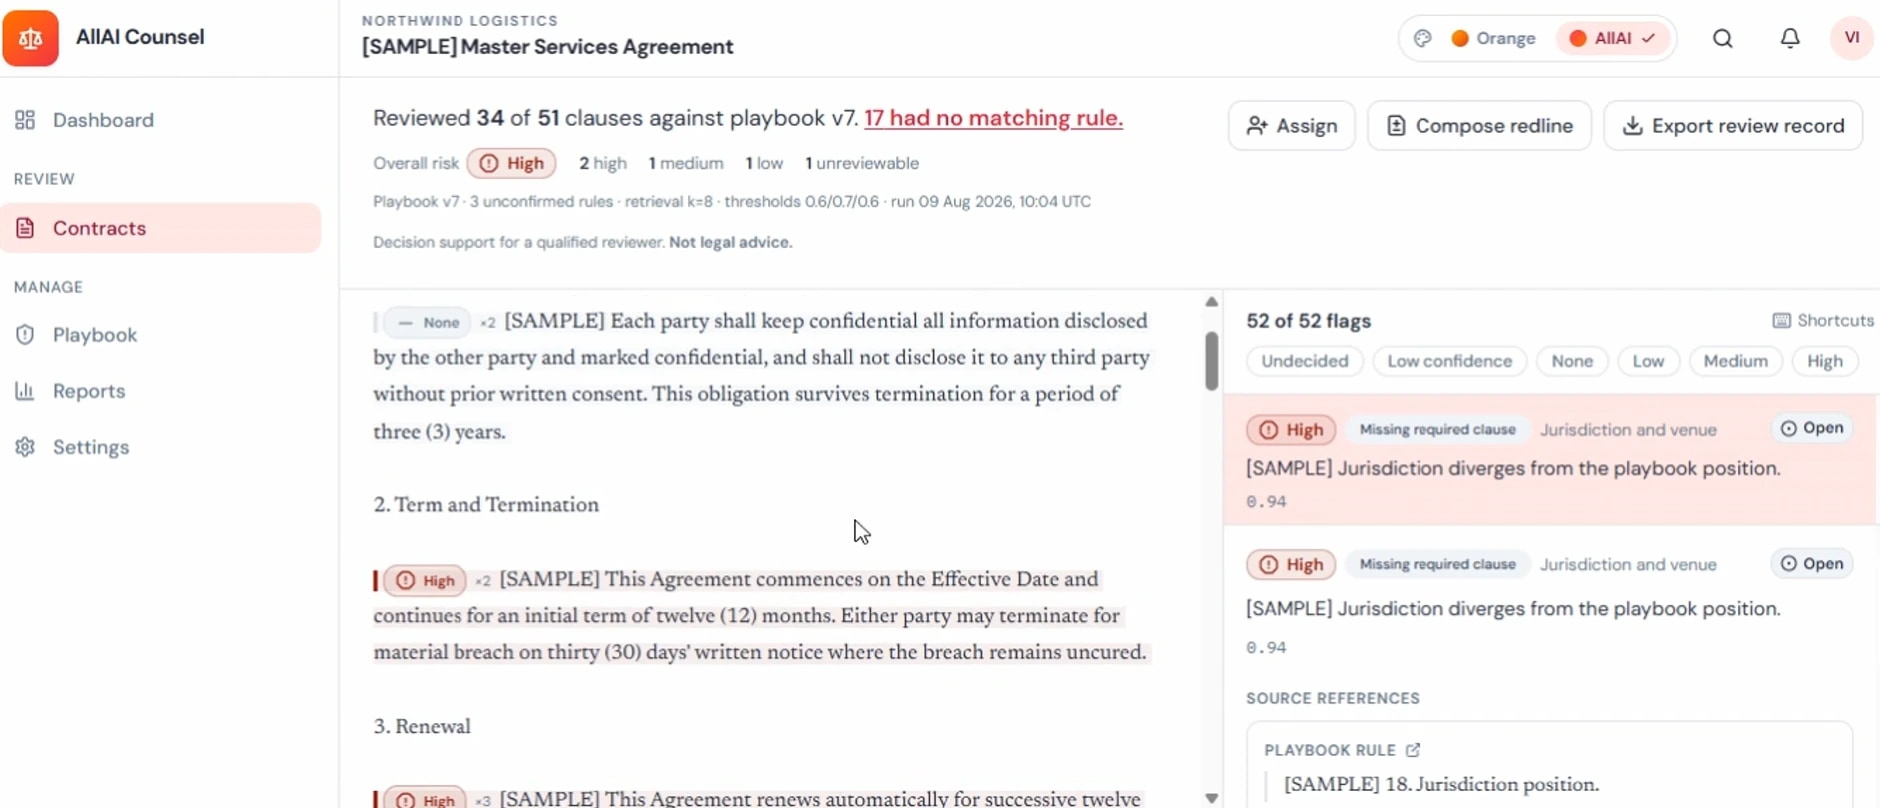
Task: Open the '17 had no matching rule' link
Action: [x=993, y=118]
